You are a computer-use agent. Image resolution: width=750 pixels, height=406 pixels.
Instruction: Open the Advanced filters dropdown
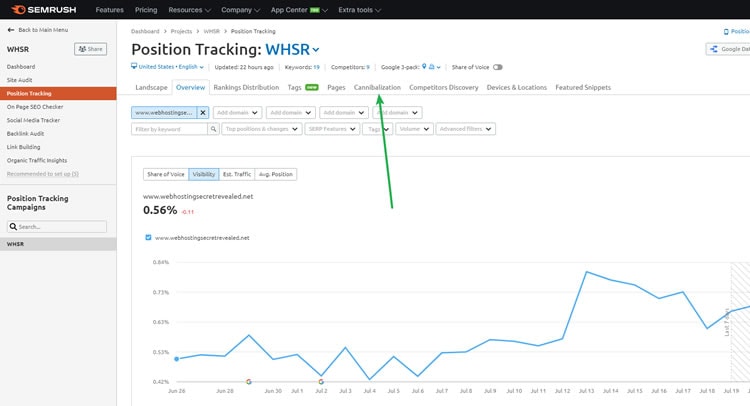pos(465,129)
